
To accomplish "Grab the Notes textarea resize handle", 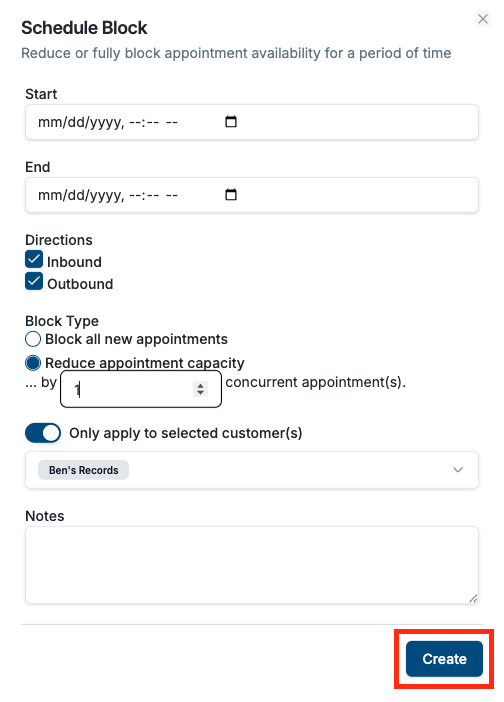I will pyautogui.click(x=473, y=599).
